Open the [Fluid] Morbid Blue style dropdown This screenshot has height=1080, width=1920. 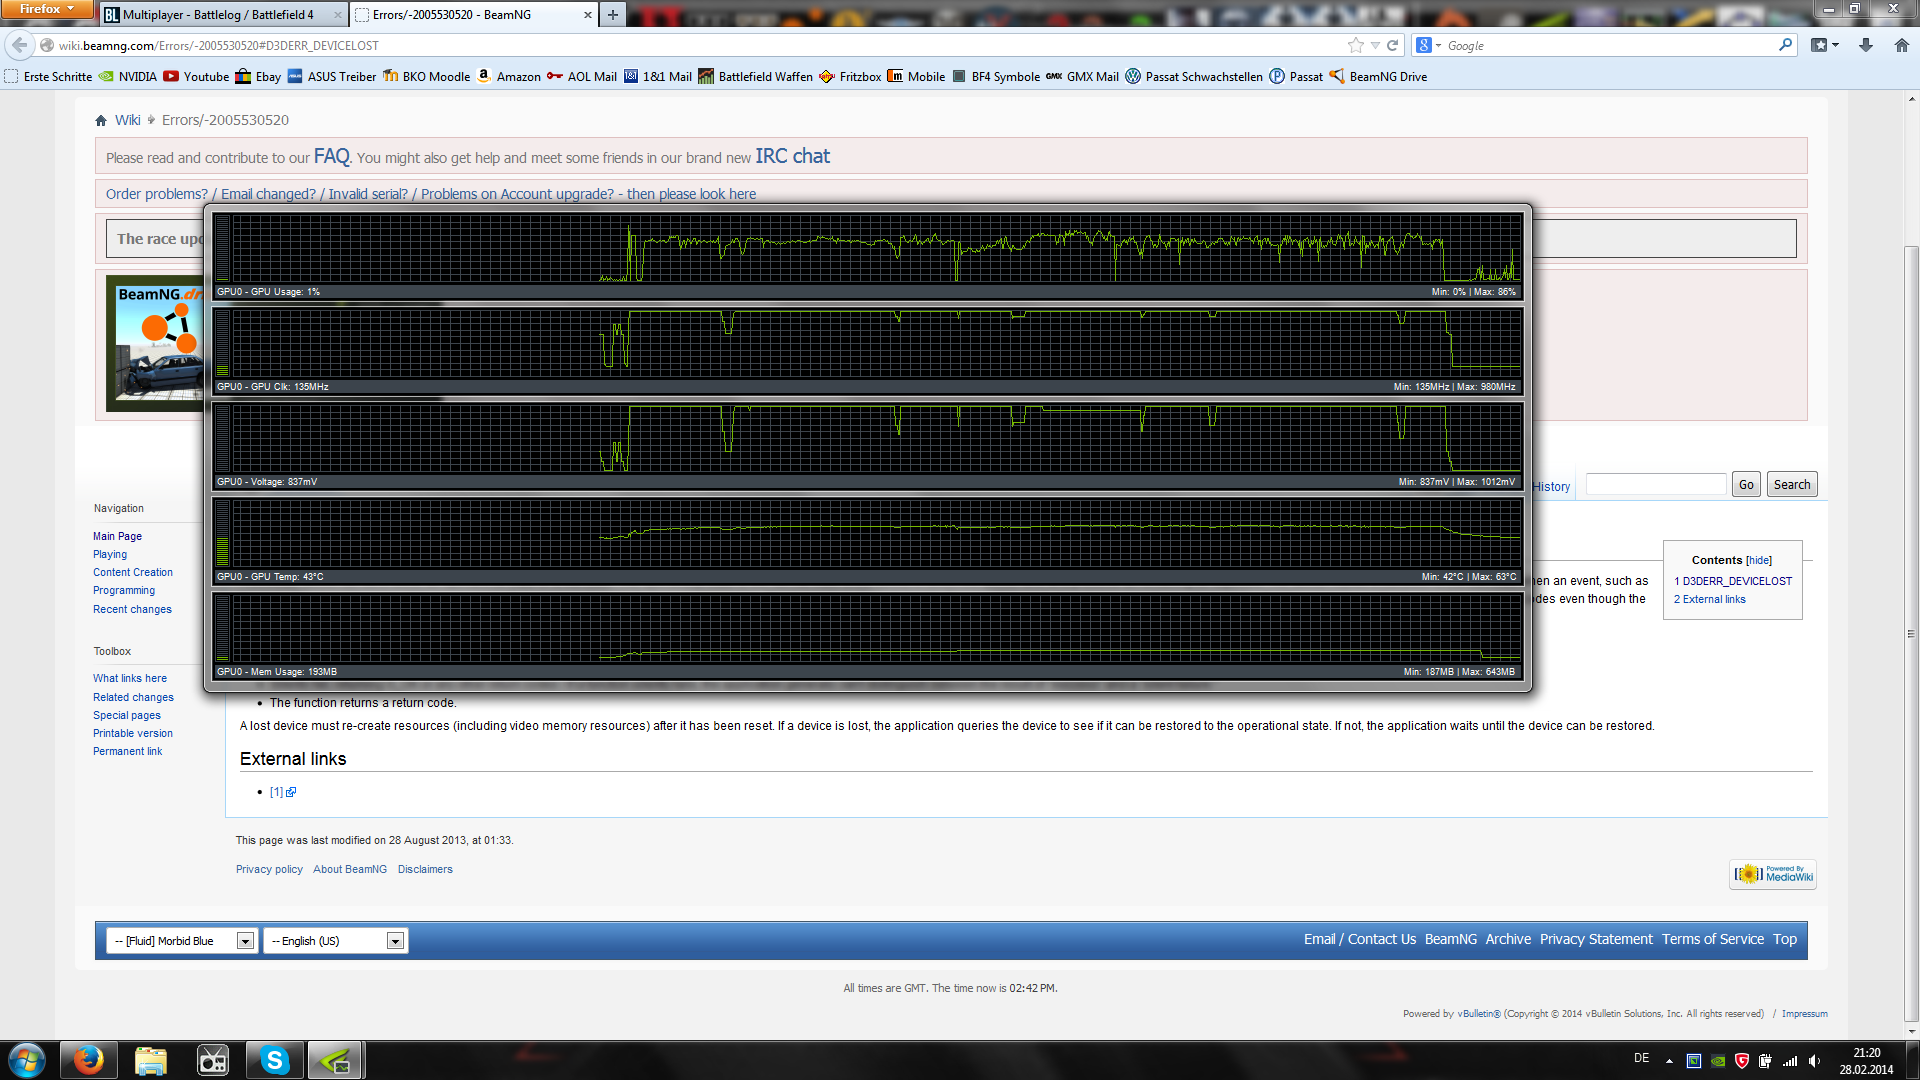pos(181,941)
